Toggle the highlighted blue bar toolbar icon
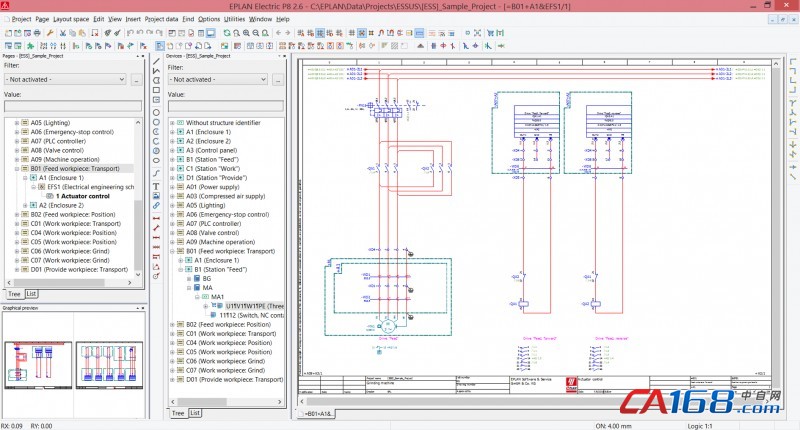Image resolution: width=800 pixels, height=430 pixels. coord(419,33)
